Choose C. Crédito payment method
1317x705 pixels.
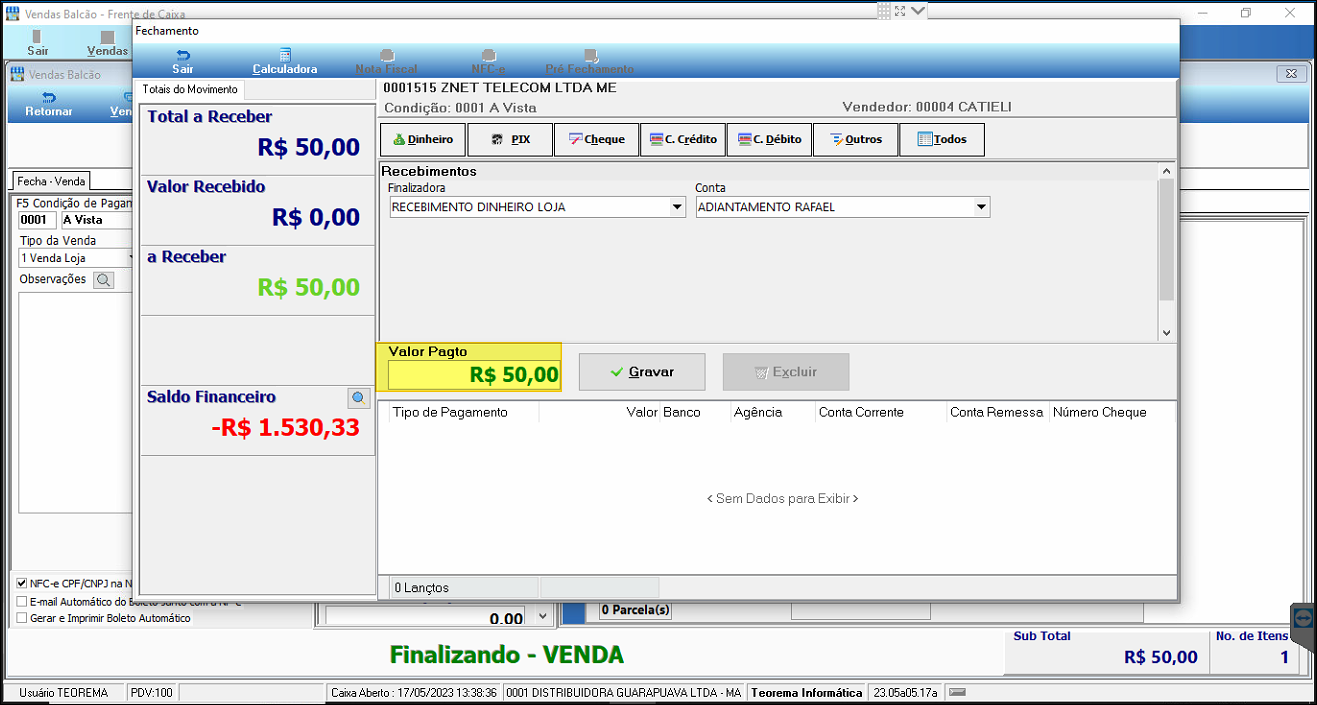(x=683, y=140)
